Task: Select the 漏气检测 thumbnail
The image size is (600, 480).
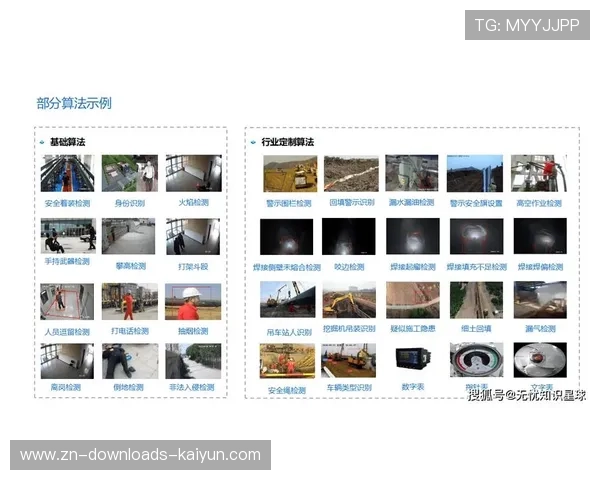Action: 540,300
